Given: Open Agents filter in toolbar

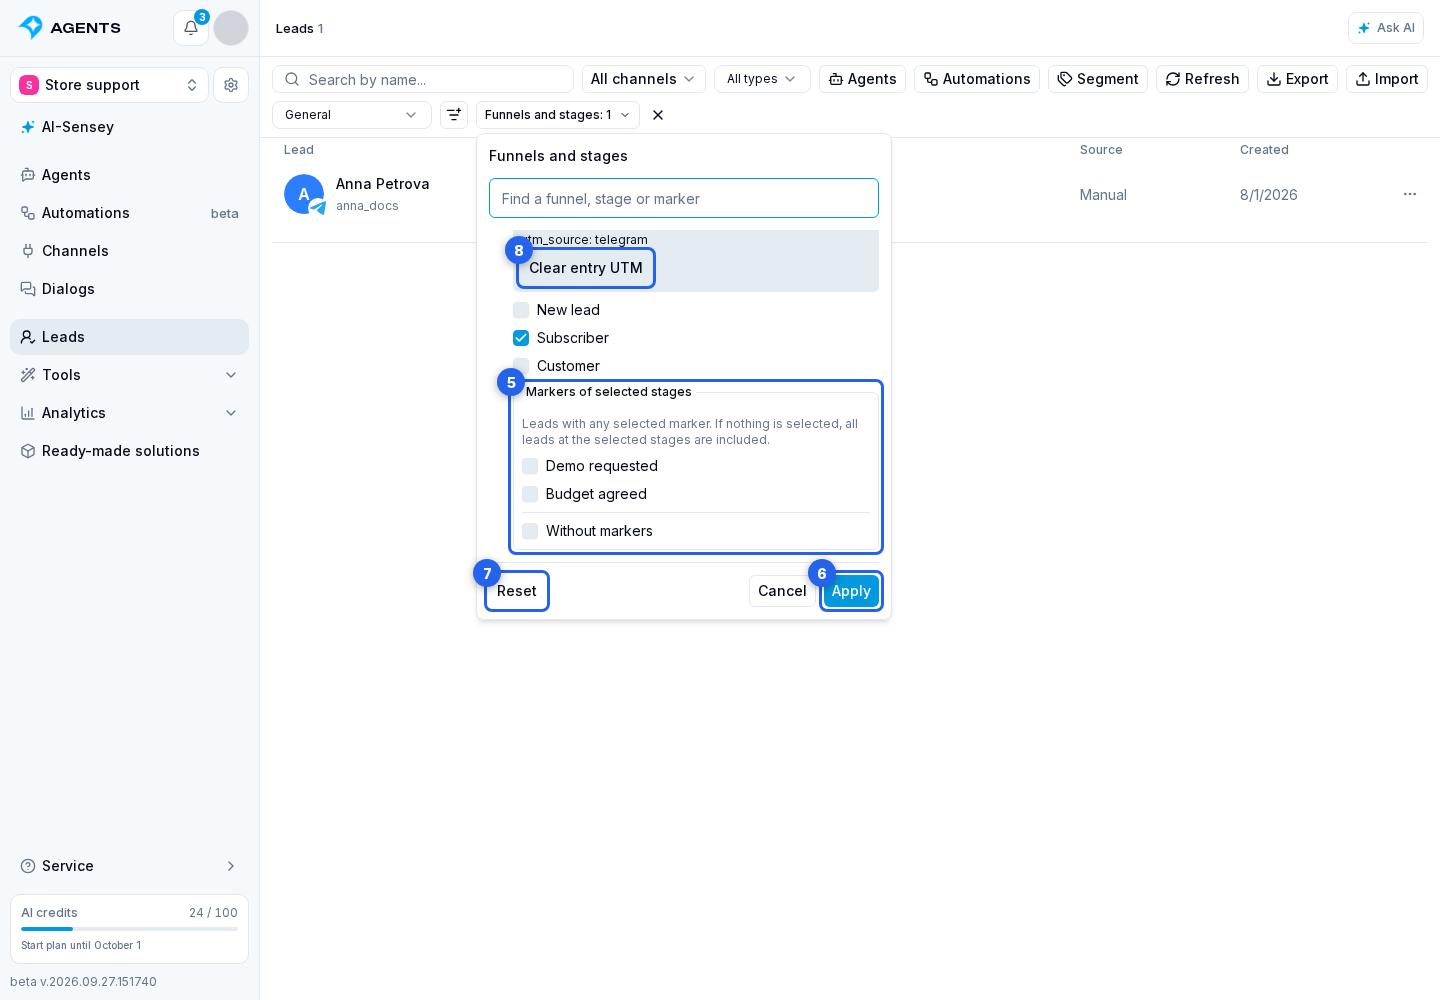Looking at the screenshot, I should pos(862,79).
